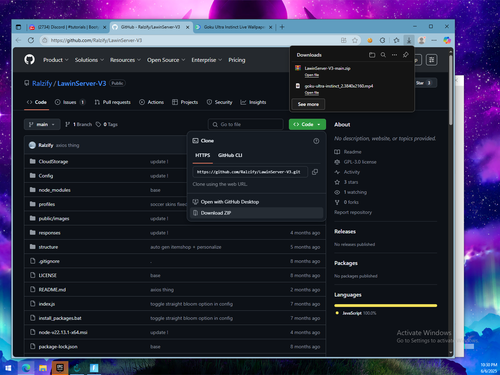Screen dimensions: 500x375
Task: Switch to the Actions tab
Action: pyautogui.click(x=151, y=102)
